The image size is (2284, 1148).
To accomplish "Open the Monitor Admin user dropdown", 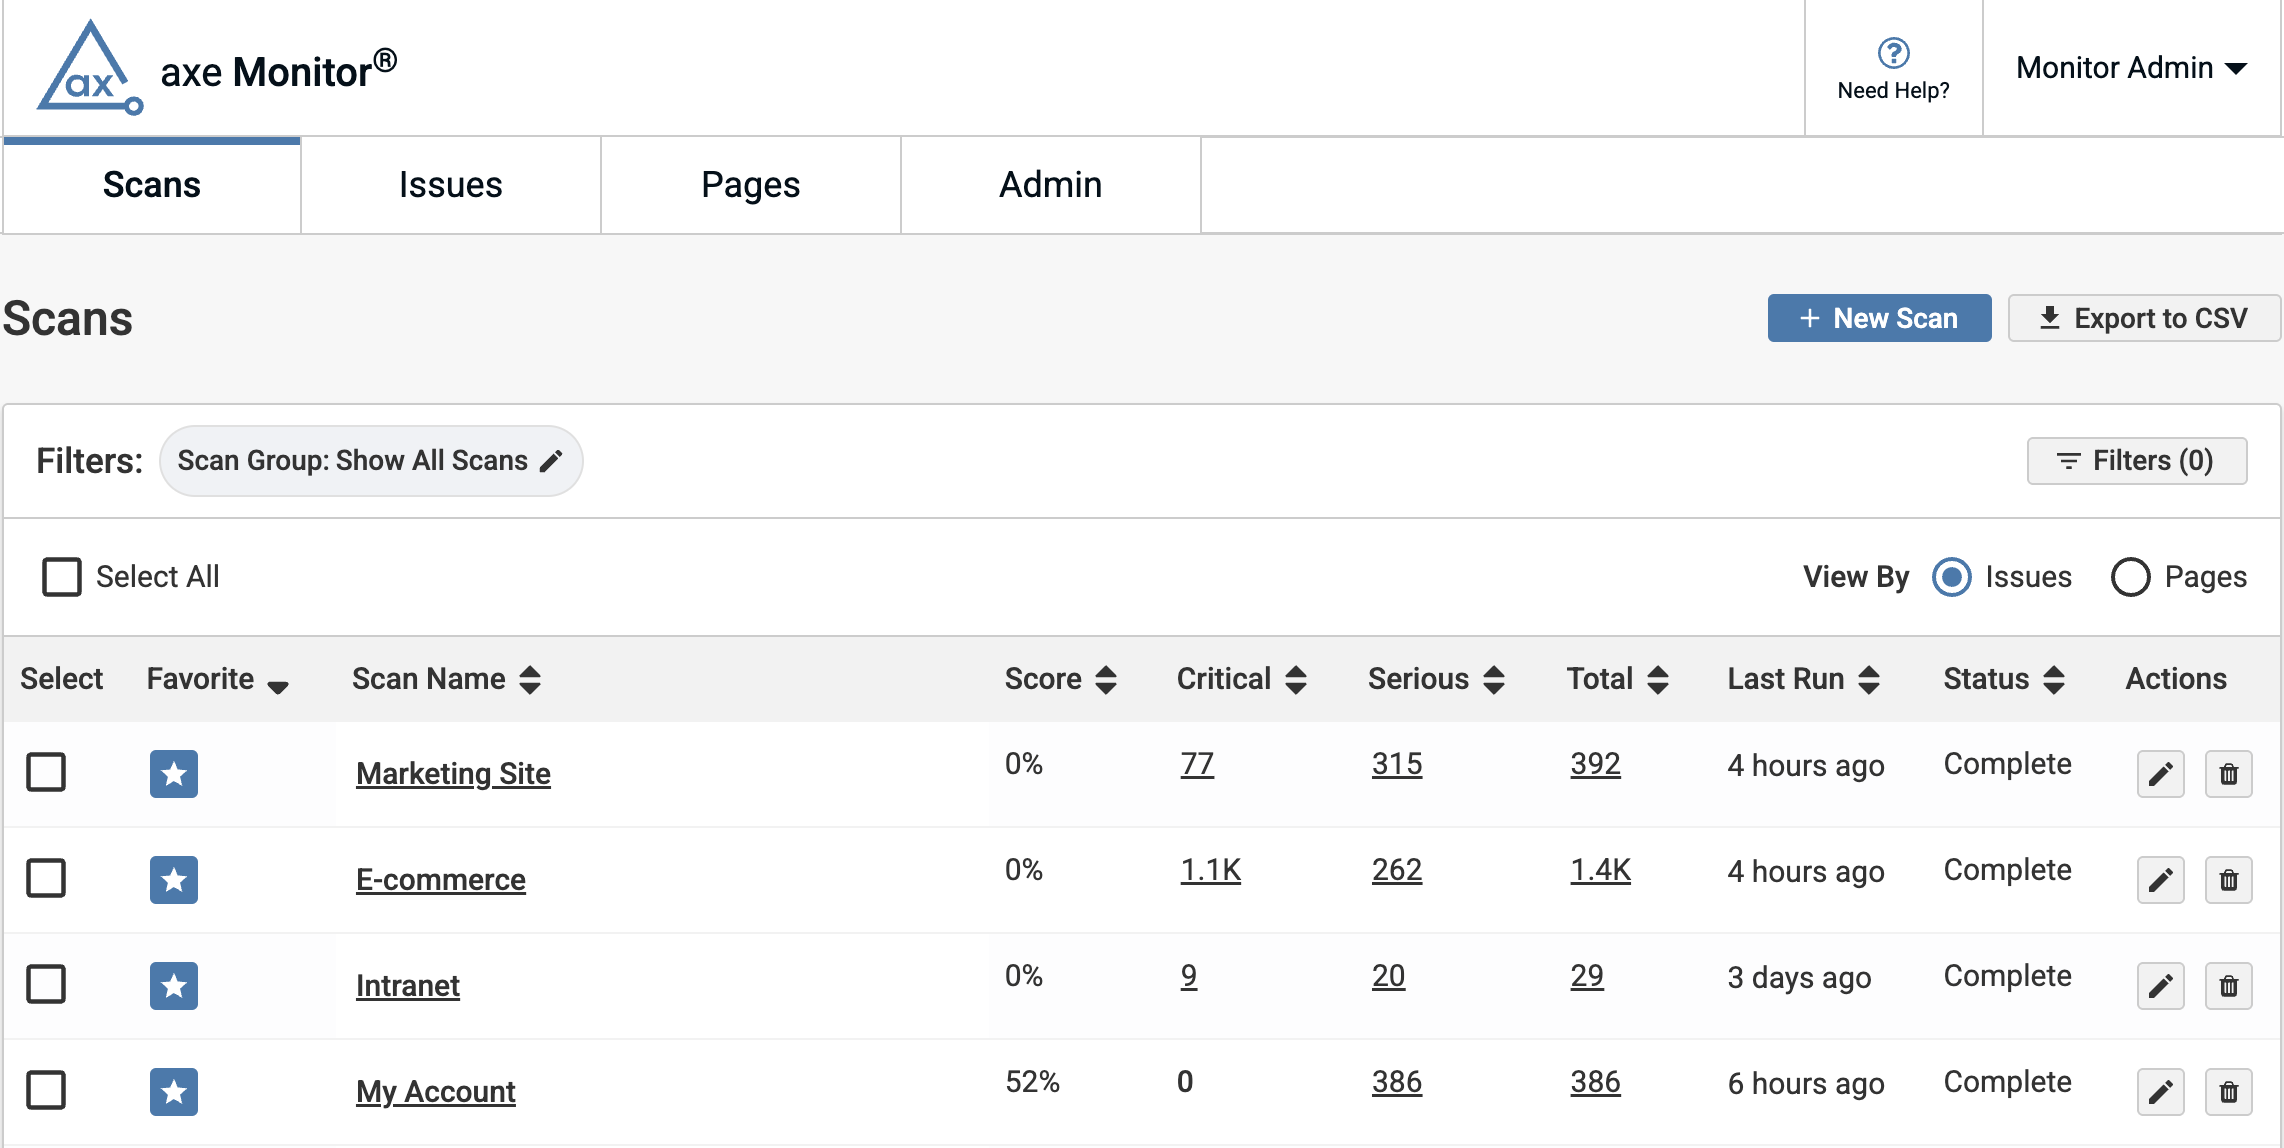I will click(x=2131, y=68).
